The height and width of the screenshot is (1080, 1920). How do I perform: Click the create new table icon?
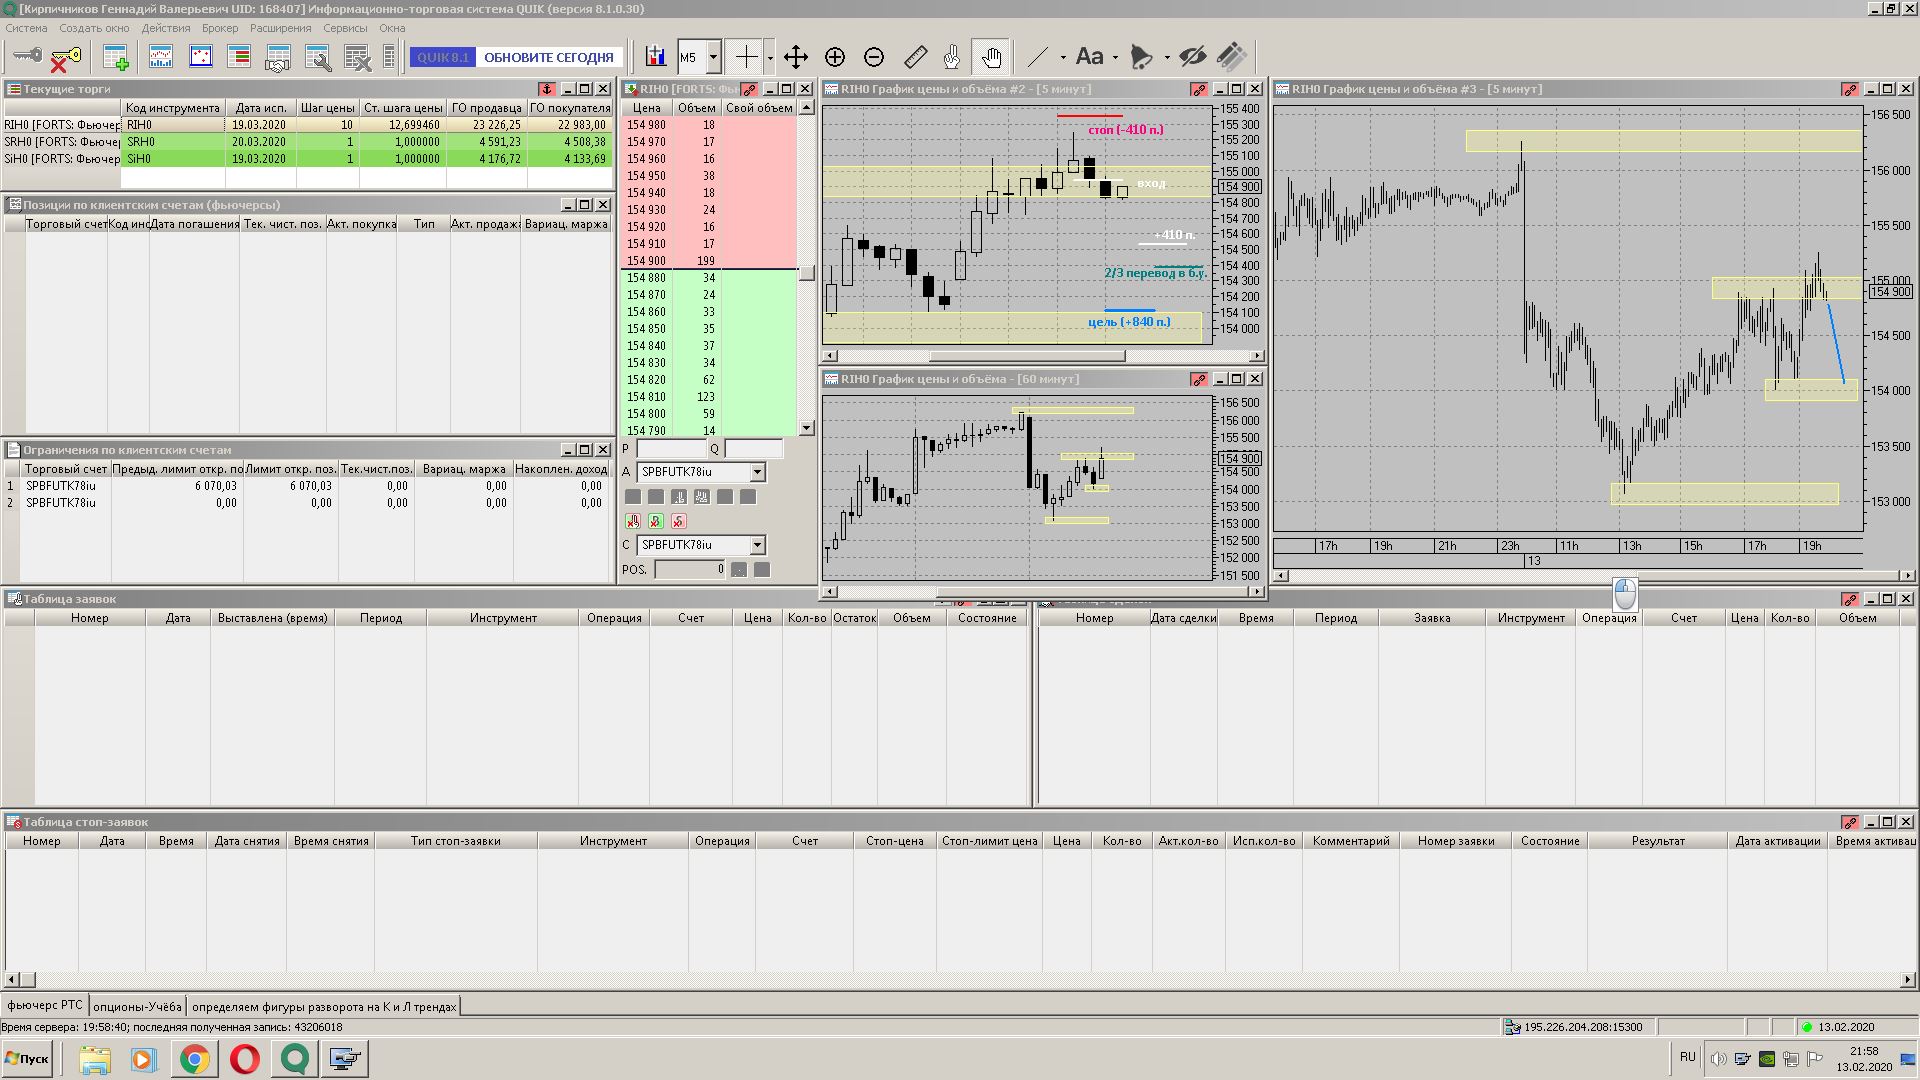pyautogui.click(x=116, y=57)
